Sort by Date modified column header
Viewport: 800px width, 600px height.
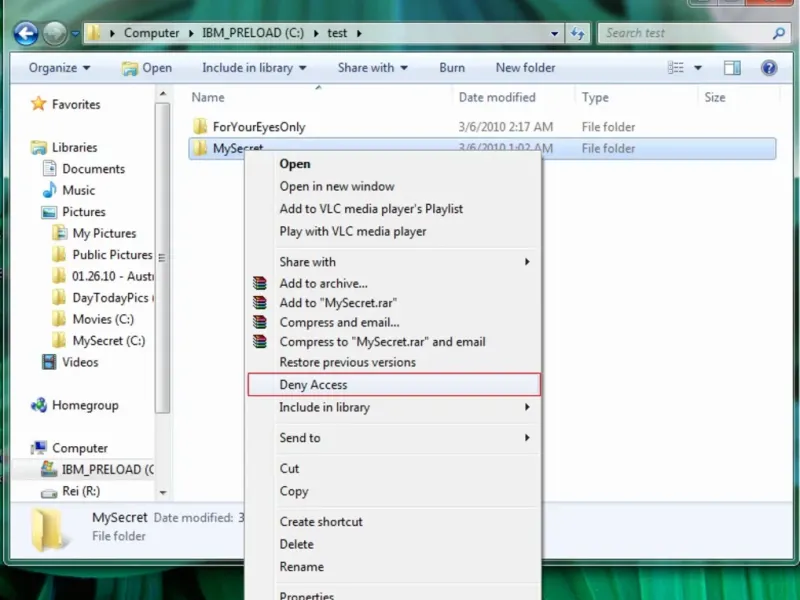click(497, 97)
